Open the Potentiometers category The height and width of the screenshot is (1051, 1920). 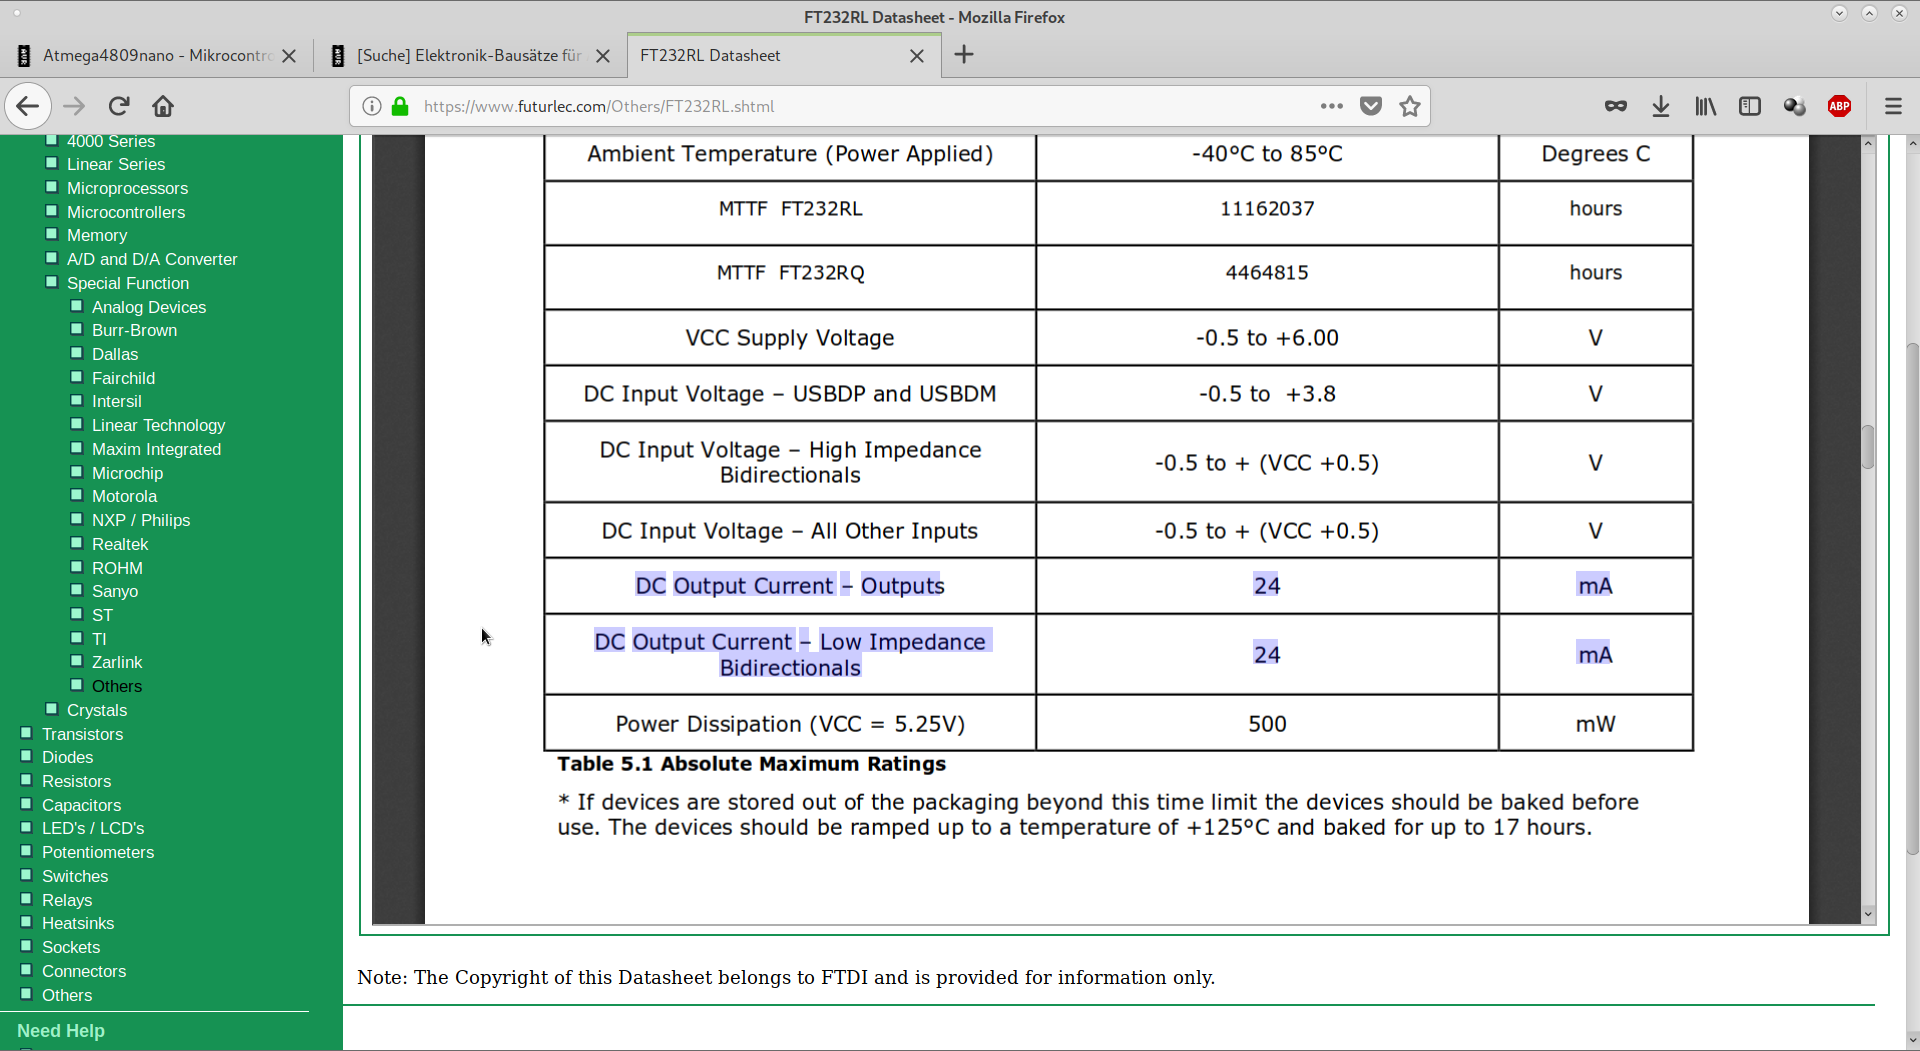tap(98, 852)
